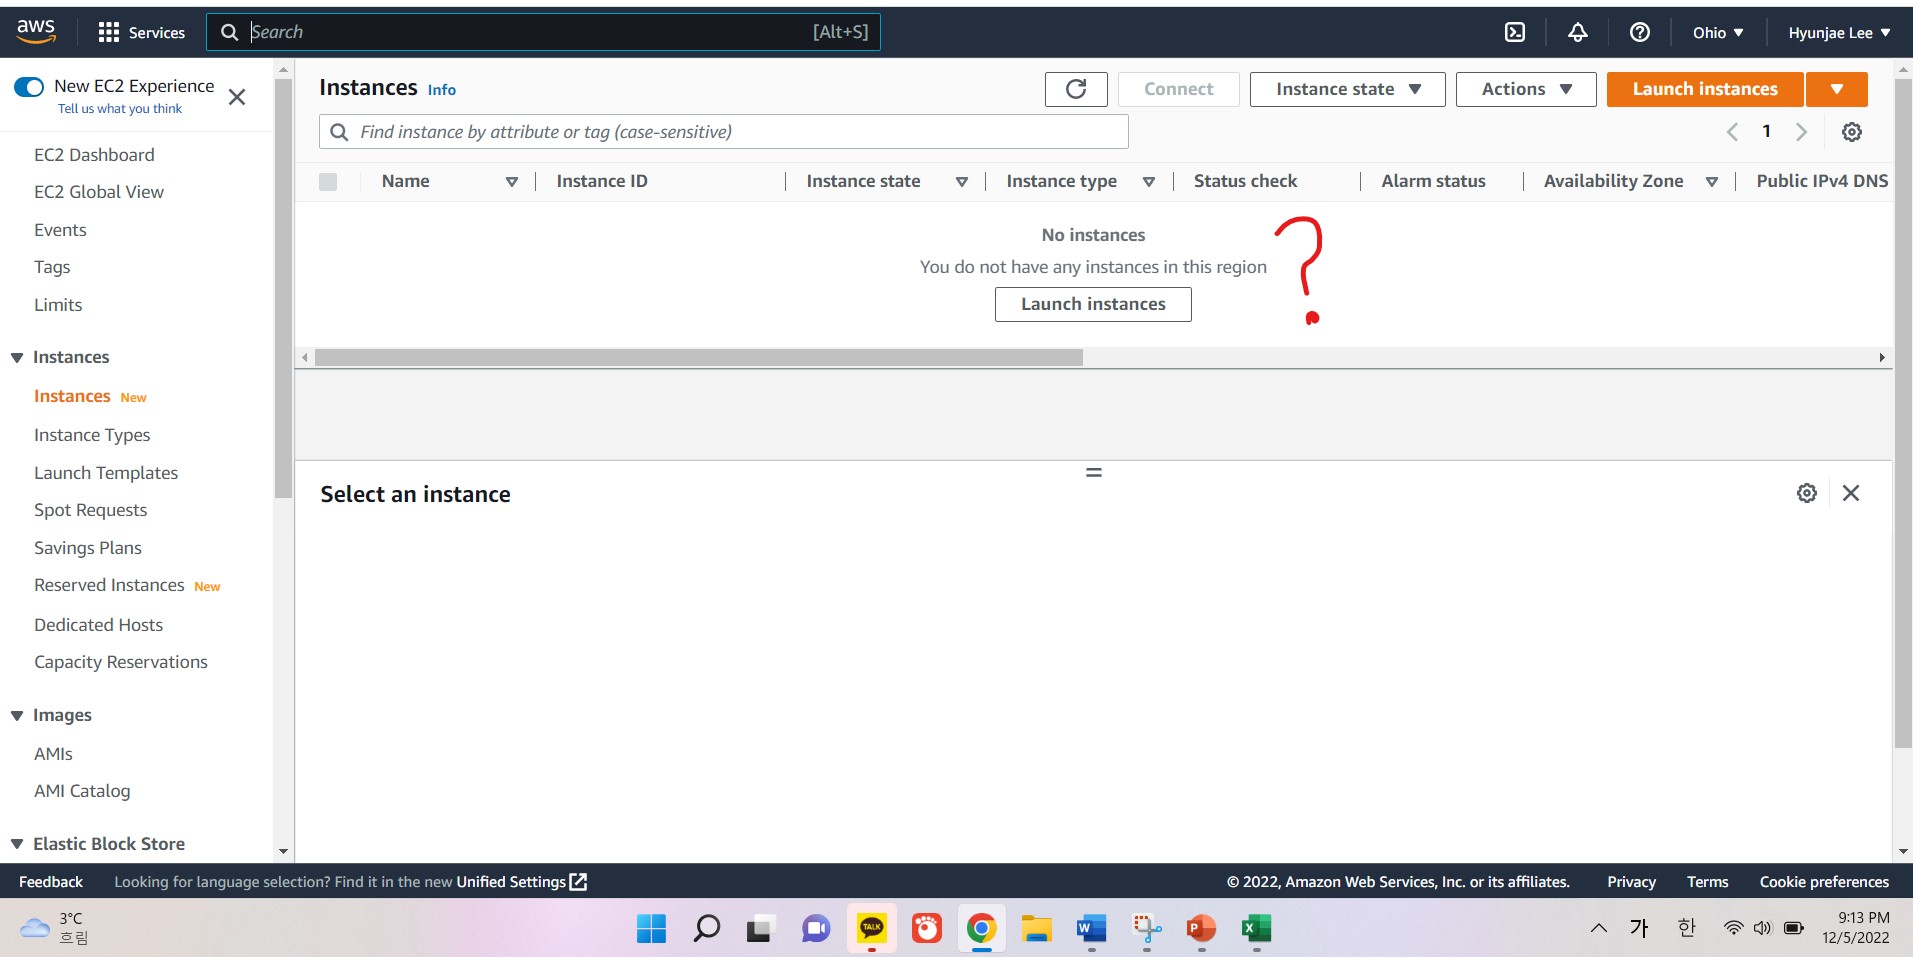Close the Select an instance panel
The width and height of the screenshot is (1913, 957).
click(x=1851, y=493)
